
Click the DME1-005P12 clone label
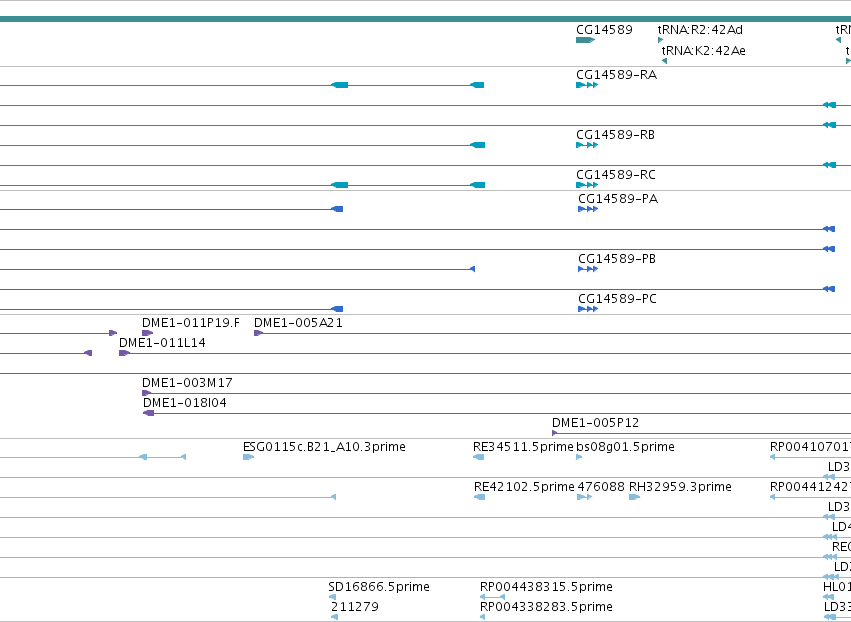pyautogui.click(x=595, y=423)
